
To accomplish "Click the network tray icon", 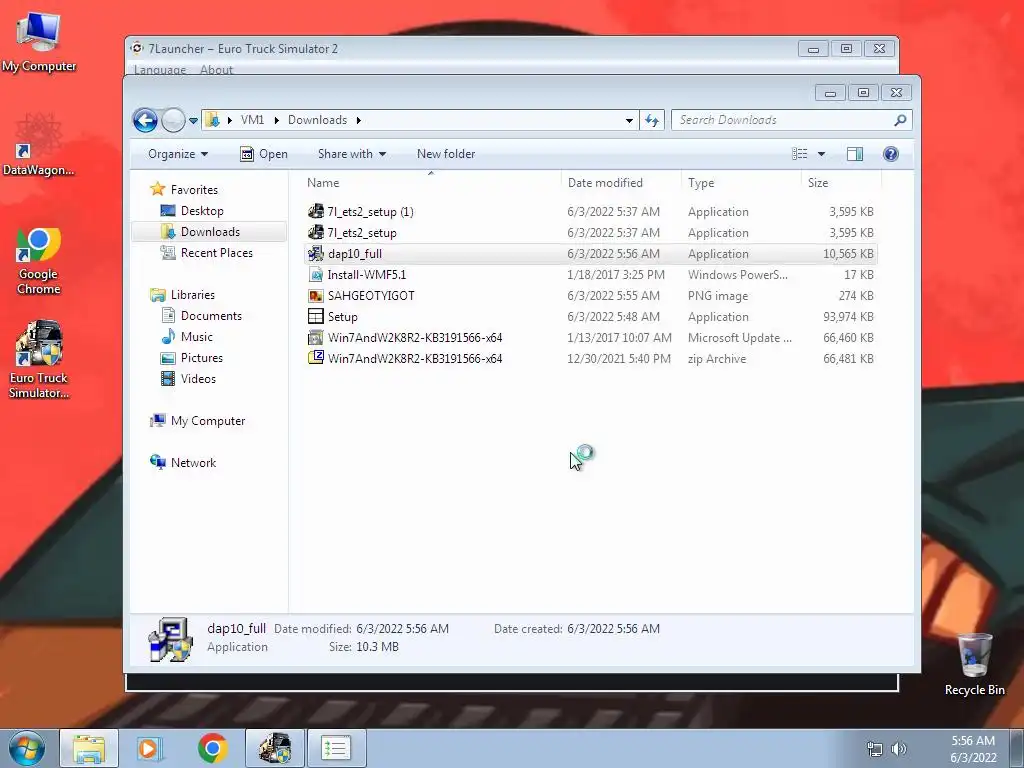I will point(874,749).
